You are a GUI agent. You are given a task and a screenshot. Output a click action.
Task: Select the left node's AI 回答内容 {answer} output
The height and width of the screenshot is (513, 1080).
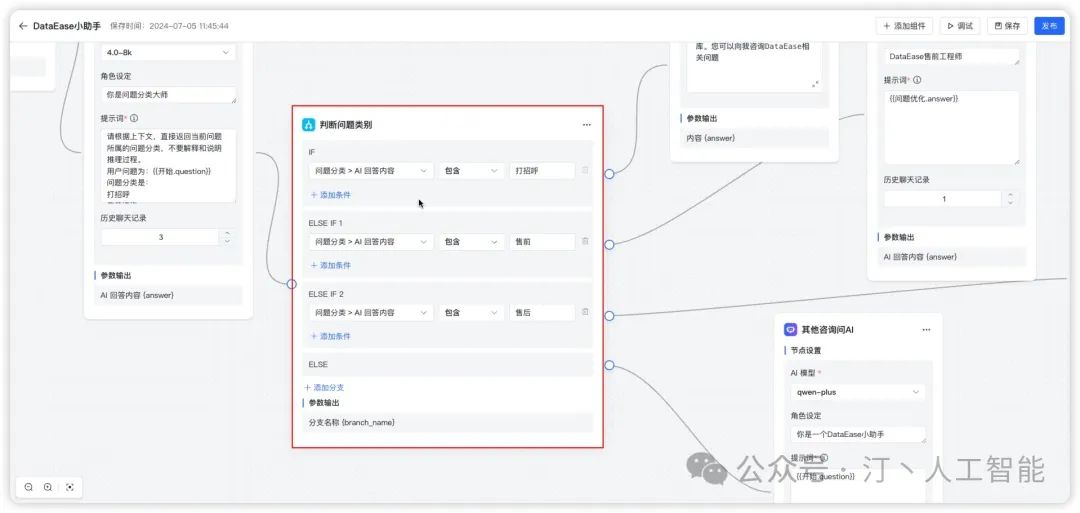click(137, 295)
